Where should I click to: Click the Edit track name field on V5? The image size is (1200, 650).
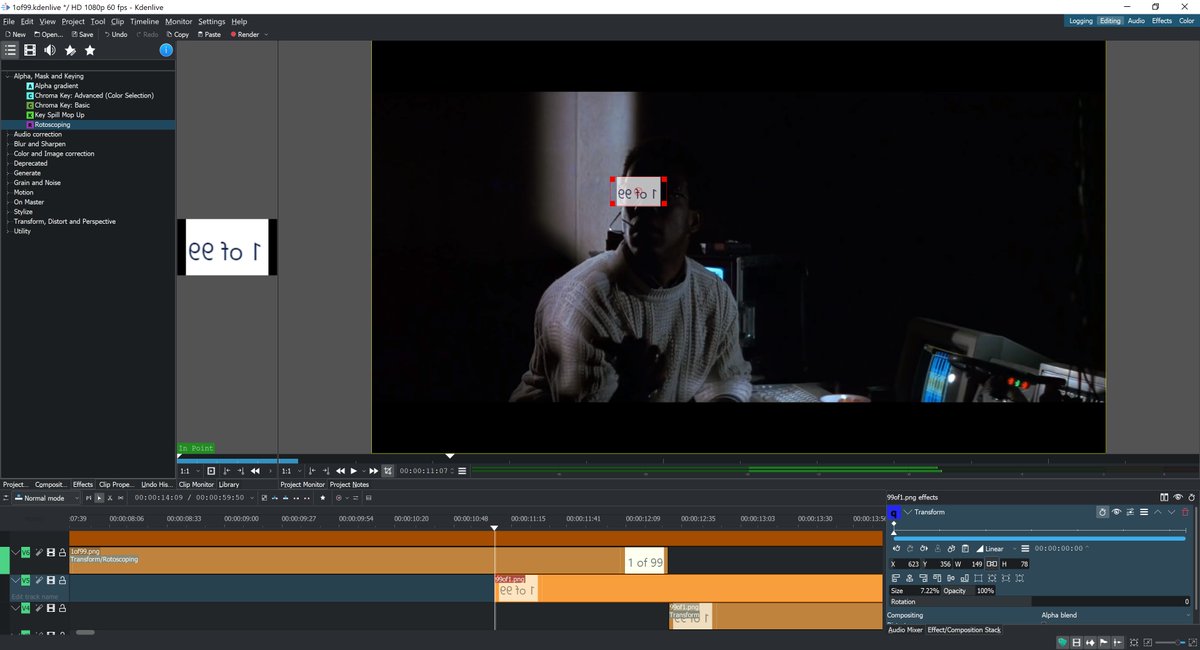click(x=33, y=596)
